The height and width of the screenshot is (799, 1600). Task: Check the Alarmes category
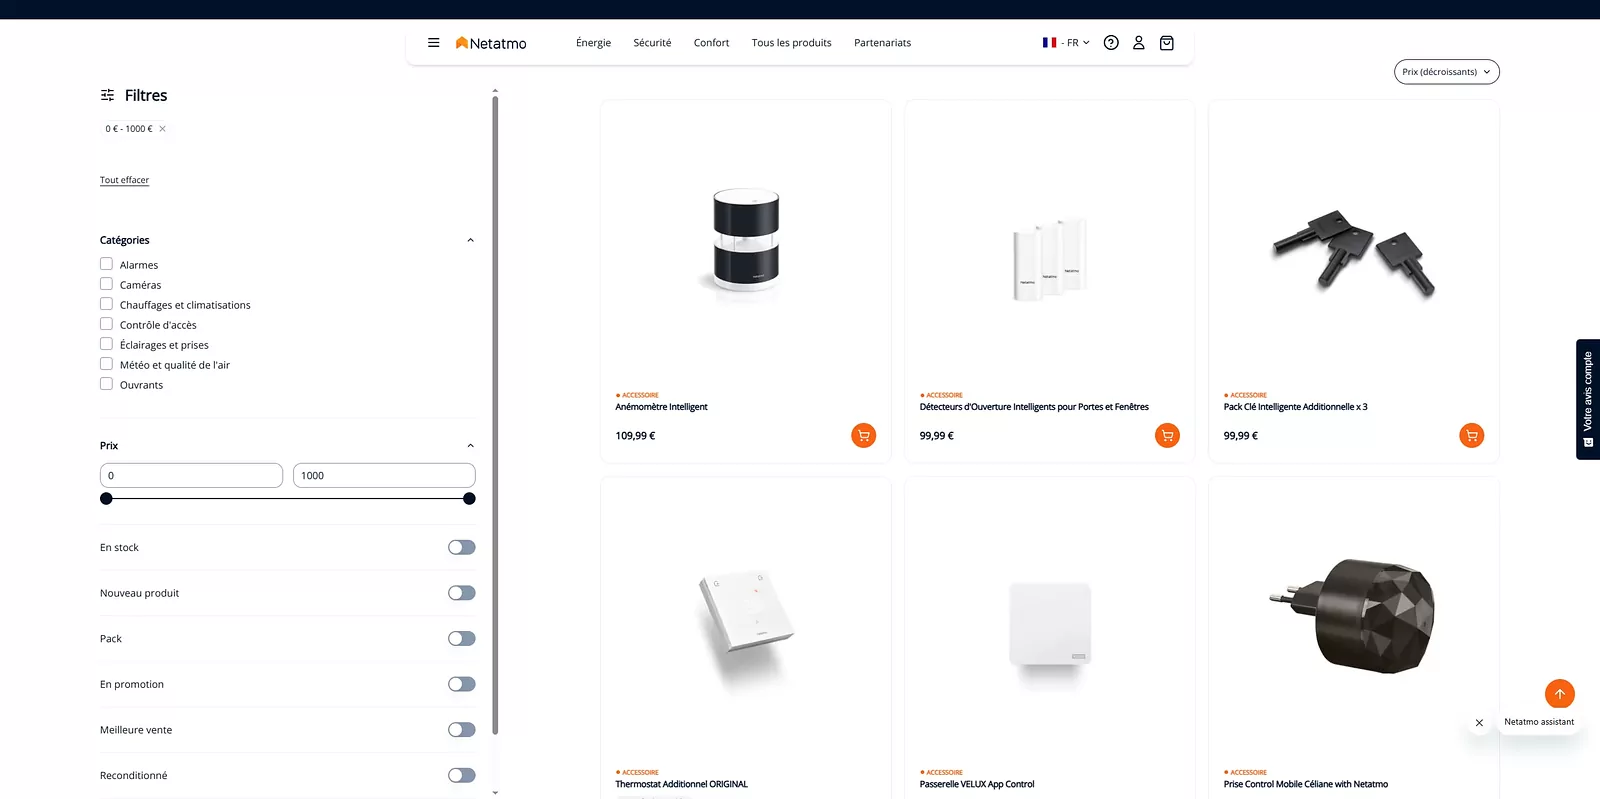click(x=106, y=264)
